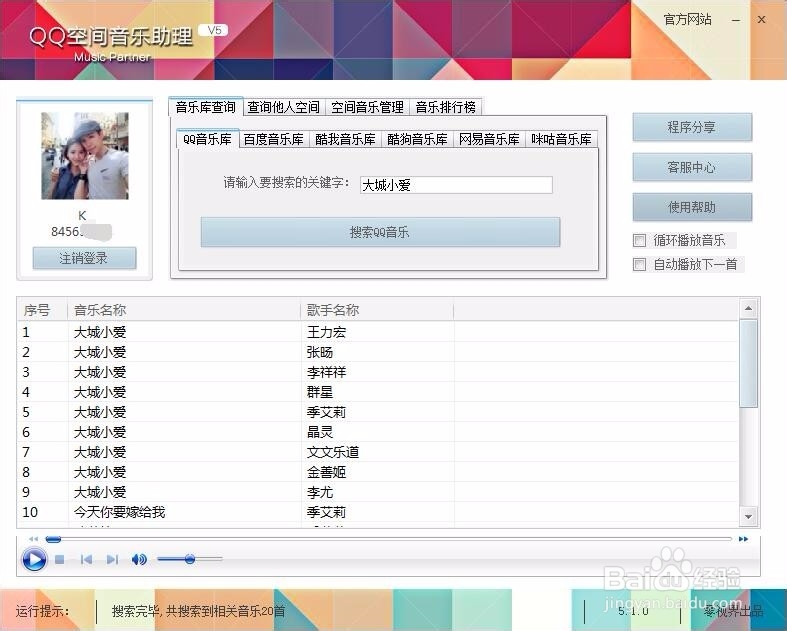Skip to the next track

[x=112, y=559]
